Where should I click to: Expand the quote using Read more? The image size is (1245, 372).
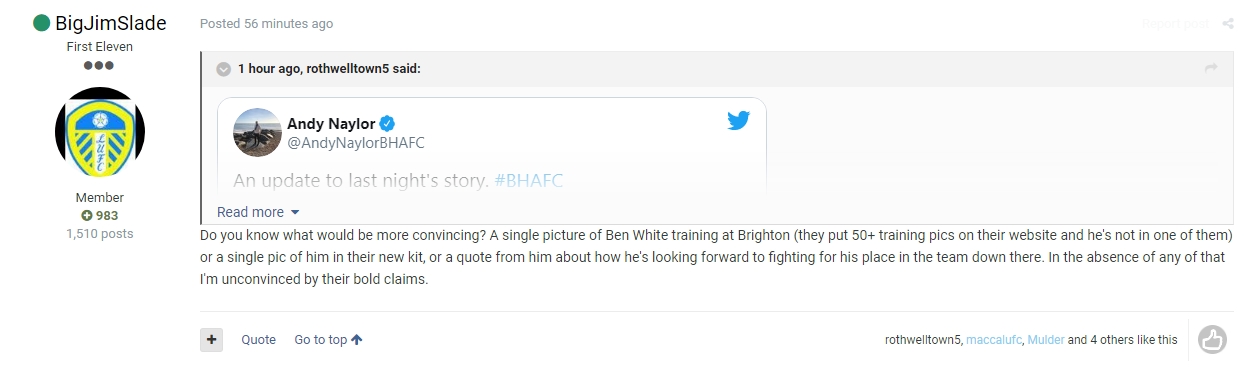[258, 212]
